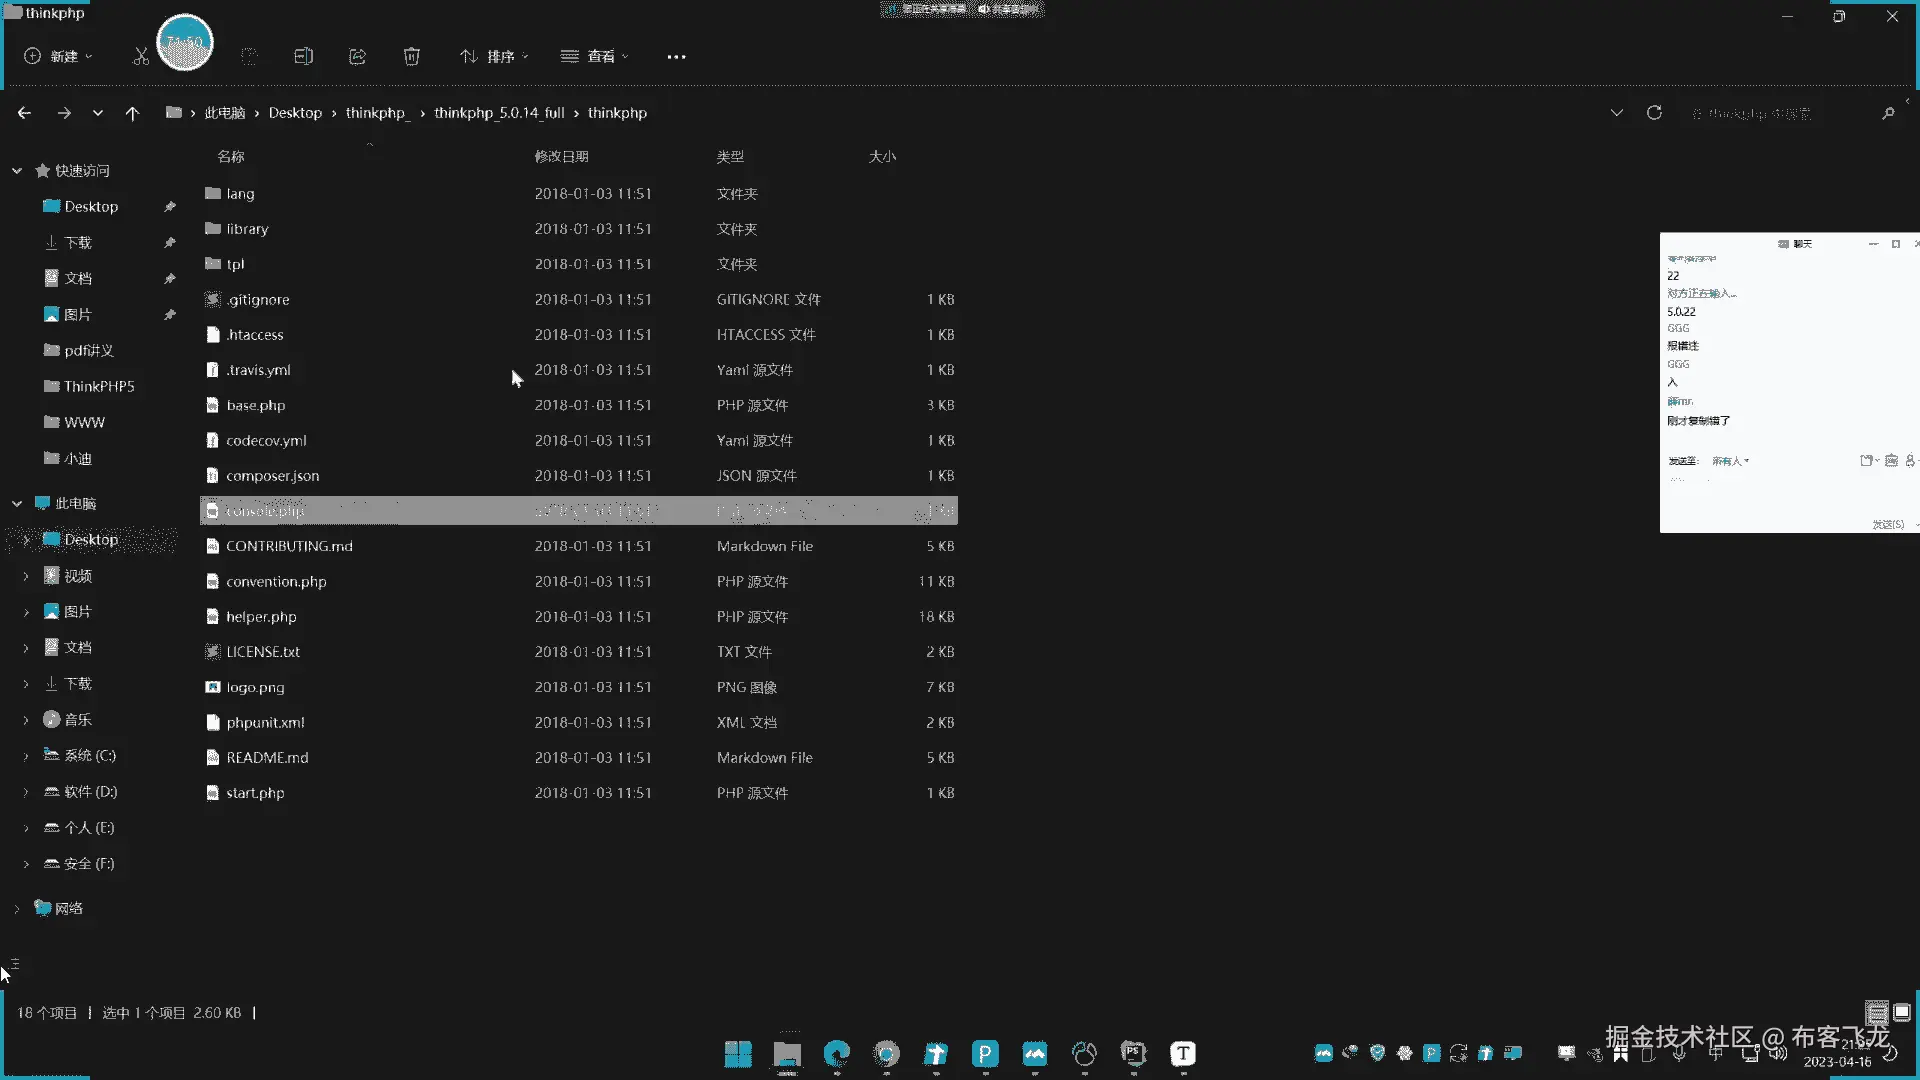Switch to large thumbnails view icon
Screen dimensions: 1920x1080
pos(1902,1012)
